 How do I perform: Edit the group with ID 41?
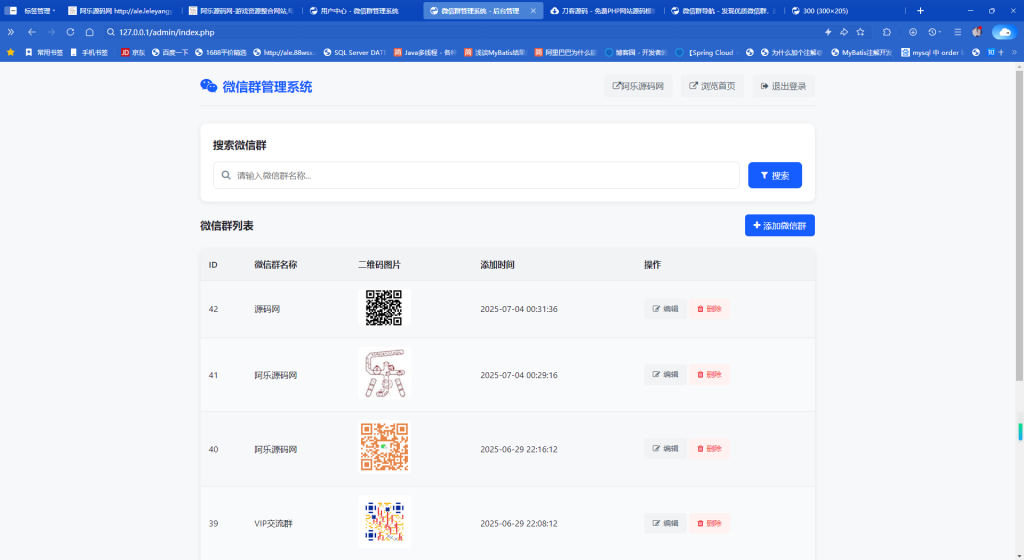click(x=665, y=375)
